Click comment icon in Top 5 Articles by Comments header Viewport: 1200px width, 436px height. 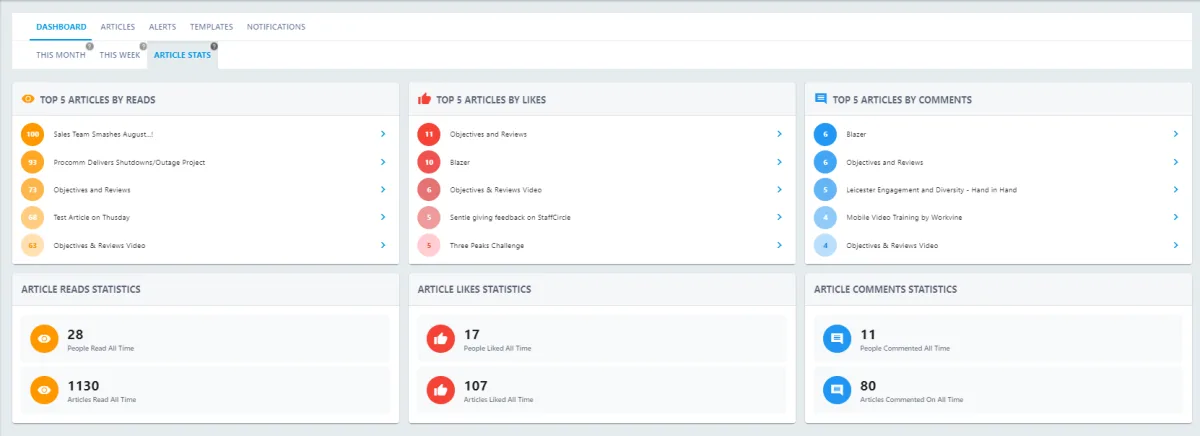tap(821, 99)
